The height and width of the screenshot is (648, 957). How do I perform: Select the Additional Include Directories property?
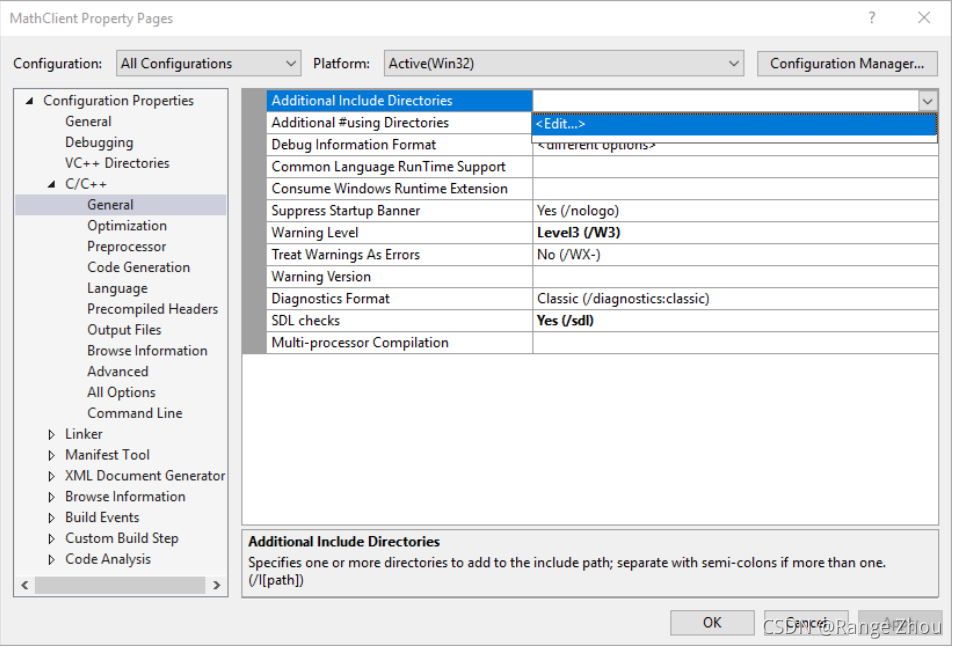(400, 101)
